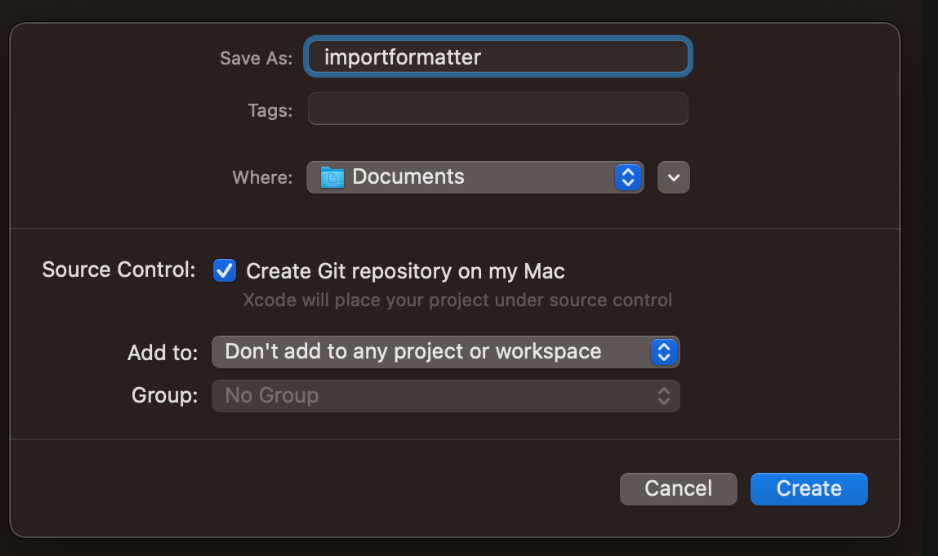Click the blue arrows on Where popup
938x556 pixels.
(x=628, y=177)
